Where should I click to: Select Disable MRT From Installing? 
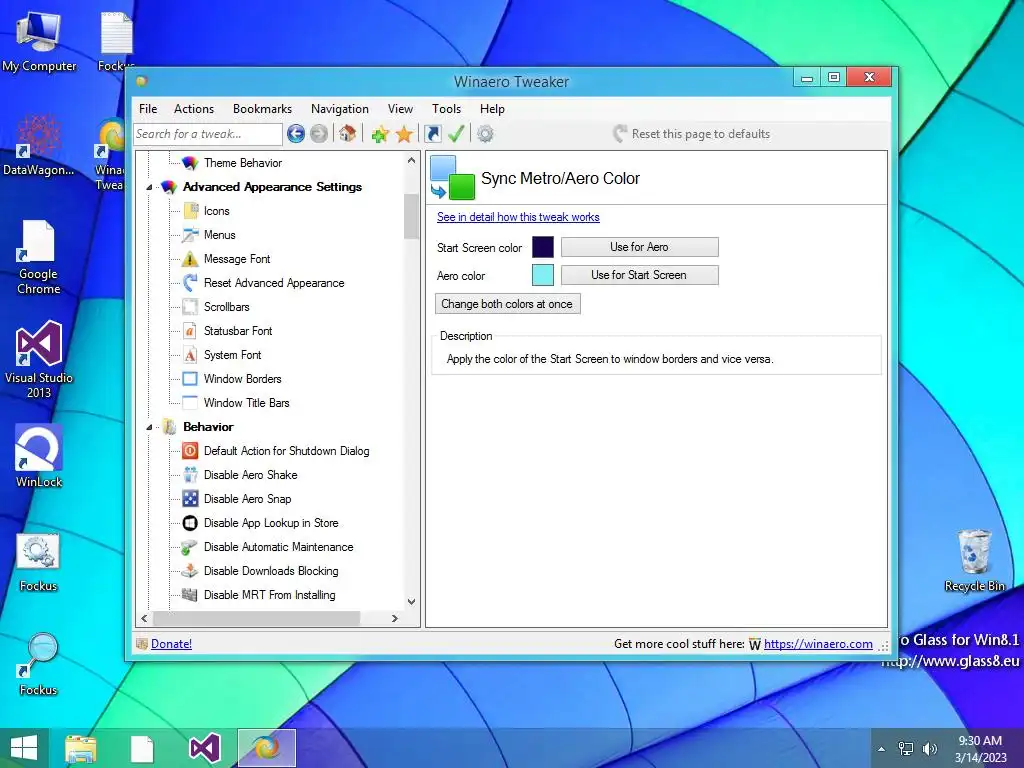tap(270, 595)
